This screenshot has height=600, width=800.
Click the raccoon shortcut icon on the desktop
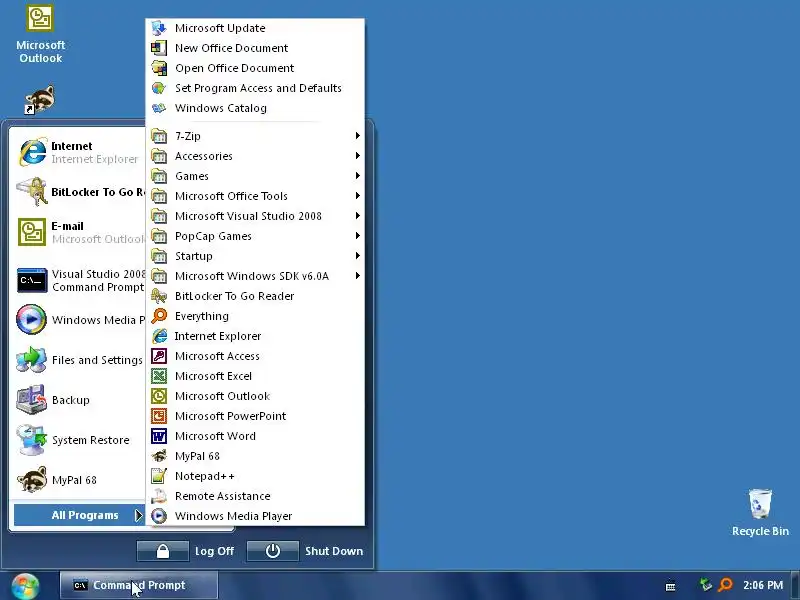coord(39,100)
